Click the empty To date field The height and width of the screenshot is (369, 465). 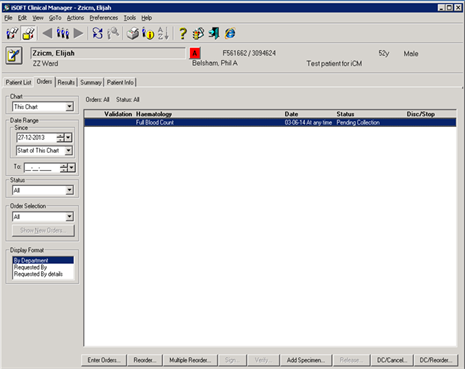pyautogui.click(x=42, y=168)
